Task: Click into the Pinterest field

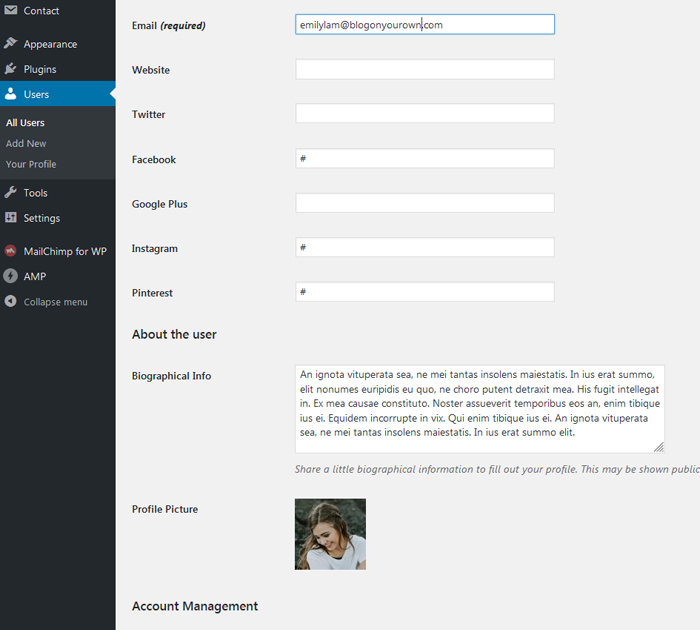Action: 425,292
